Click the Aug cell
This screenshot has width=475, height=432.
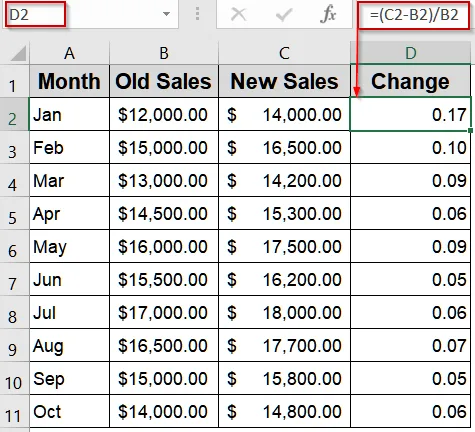(x=69, y=345)
